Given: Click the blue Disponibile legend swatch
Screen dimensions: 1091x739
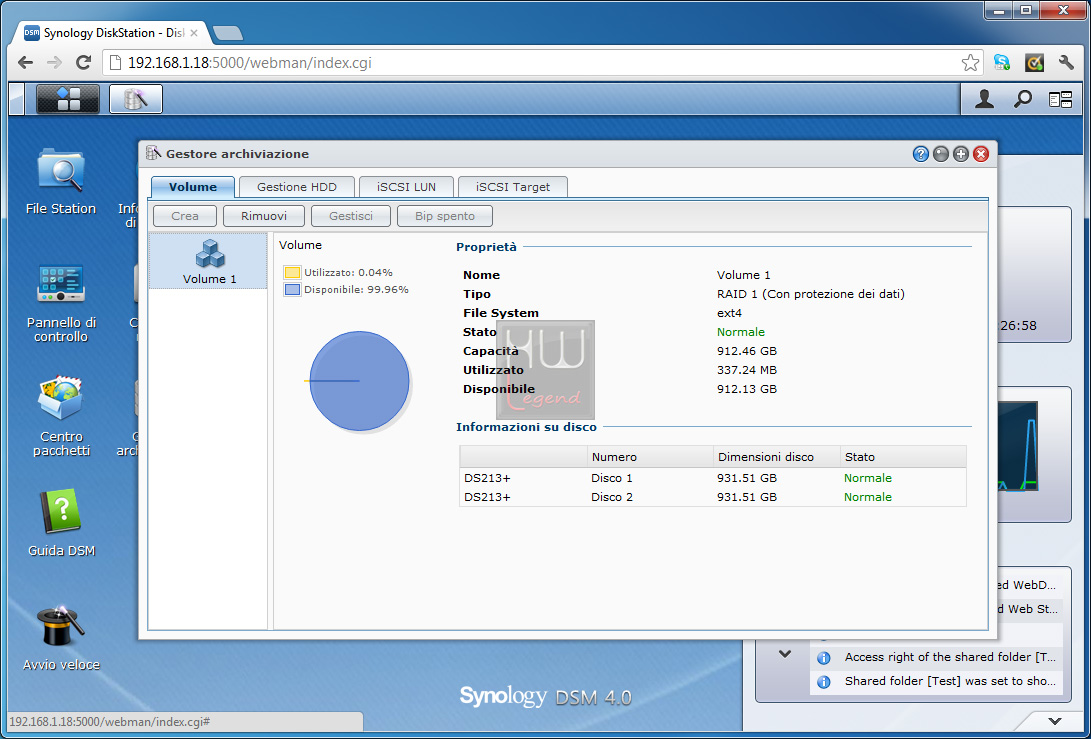Looking at the screenshot, I should pyautogui.click(x=292, y=289).
